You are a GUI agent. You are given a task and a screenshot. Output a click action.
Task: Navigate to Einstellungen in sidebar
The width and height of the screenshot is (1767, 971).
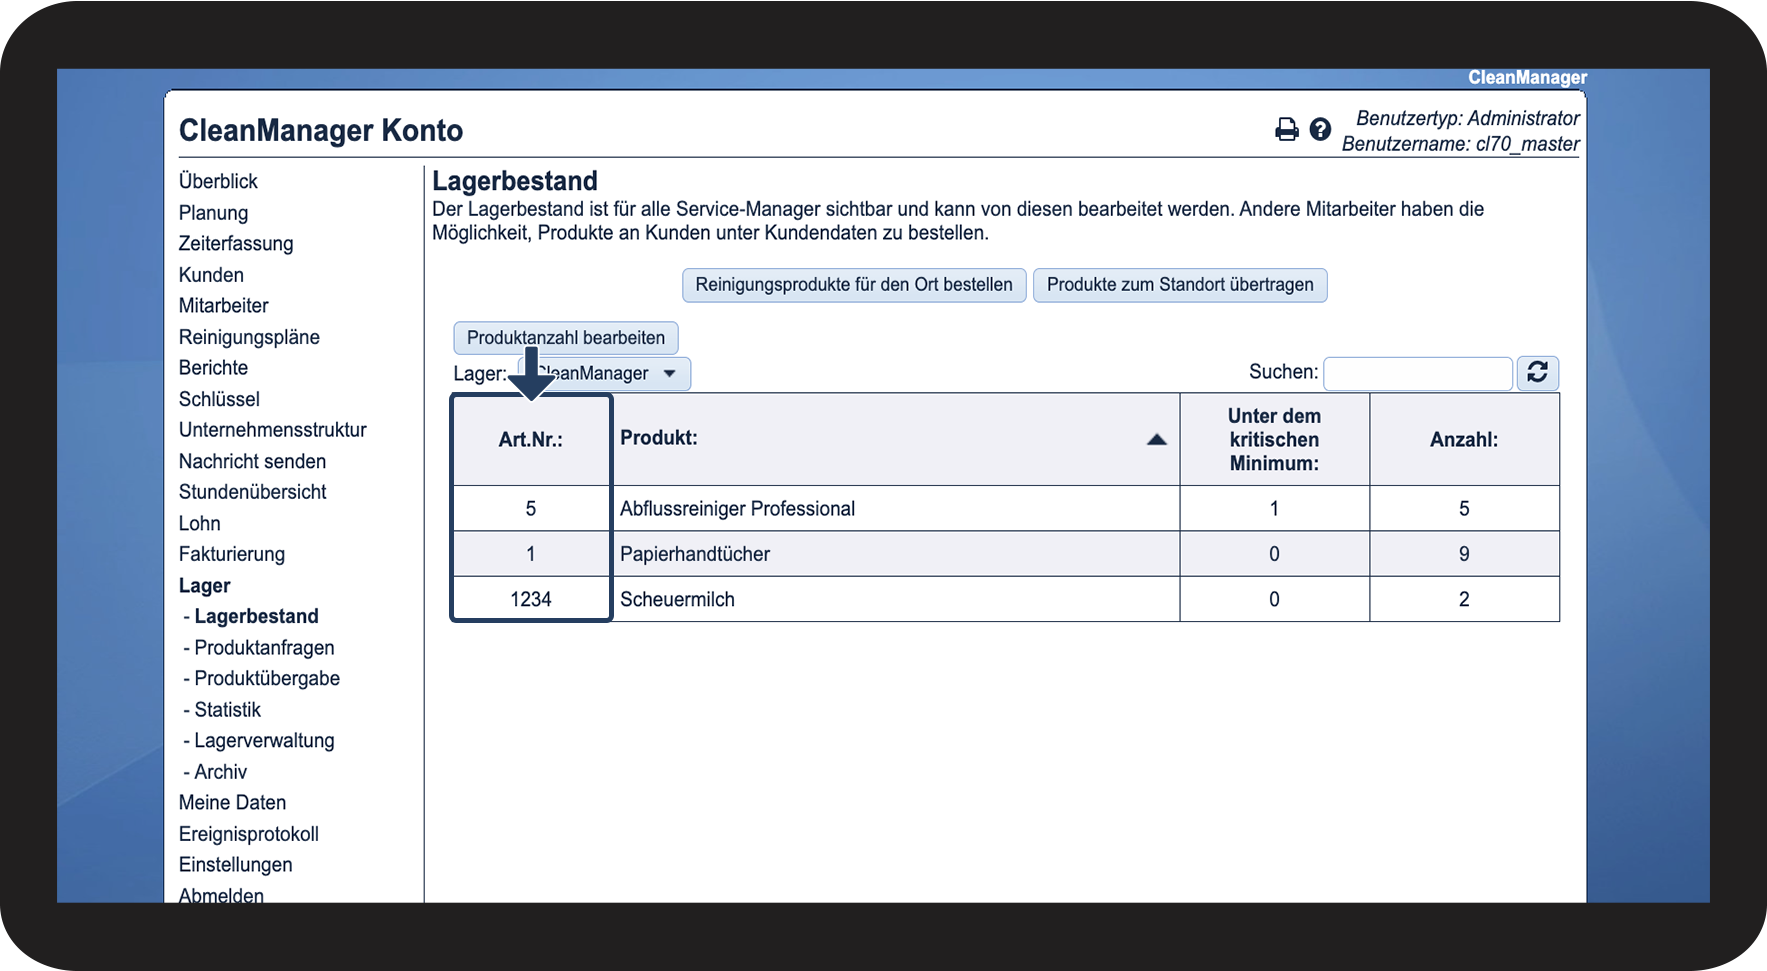point(235,865)
